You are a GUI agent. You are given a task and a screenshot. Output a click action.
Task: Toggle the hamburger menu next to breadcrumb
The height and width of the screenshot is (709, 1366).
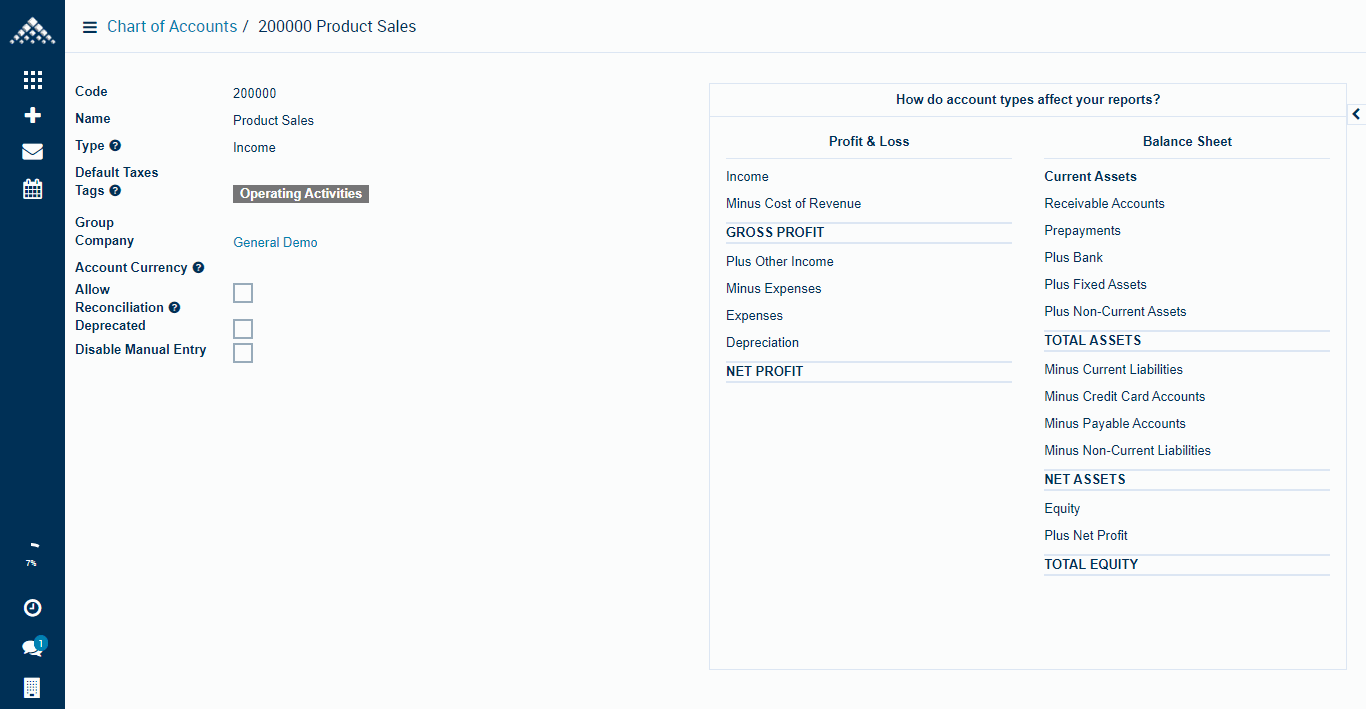tap(90, 27)
